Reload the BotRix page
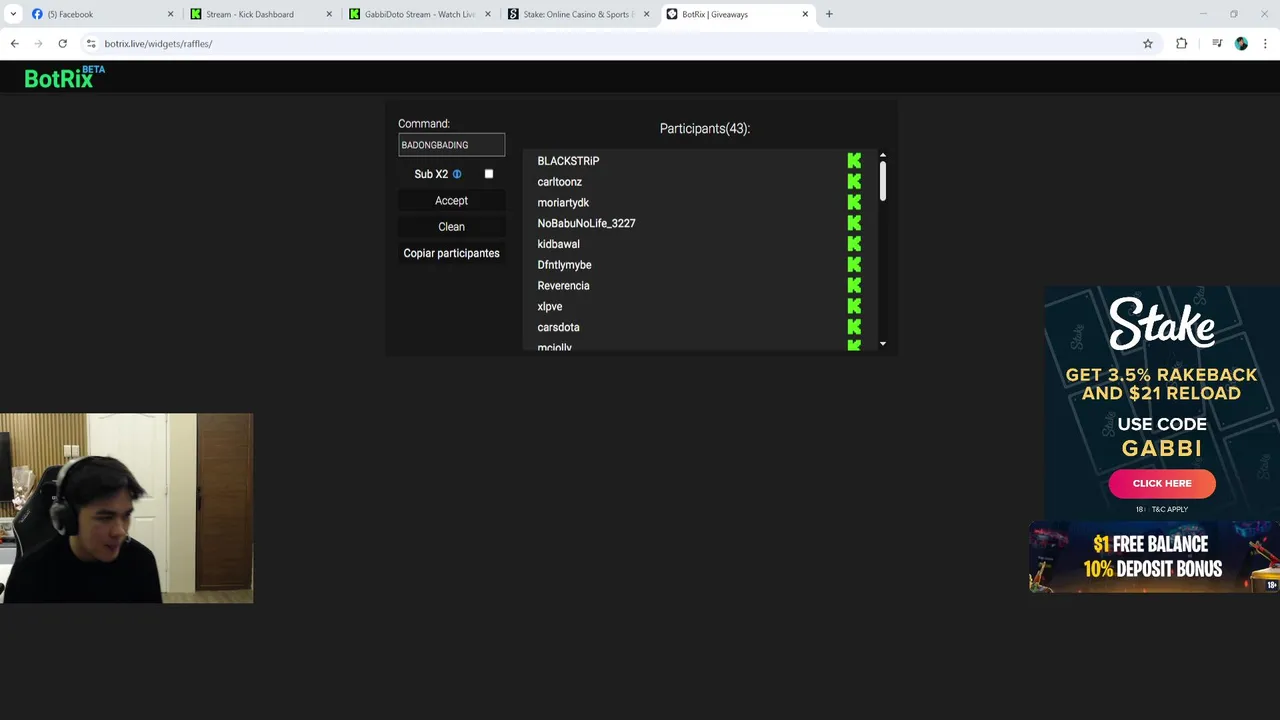The image size is (1280, 720). click(x=62, y=44)
